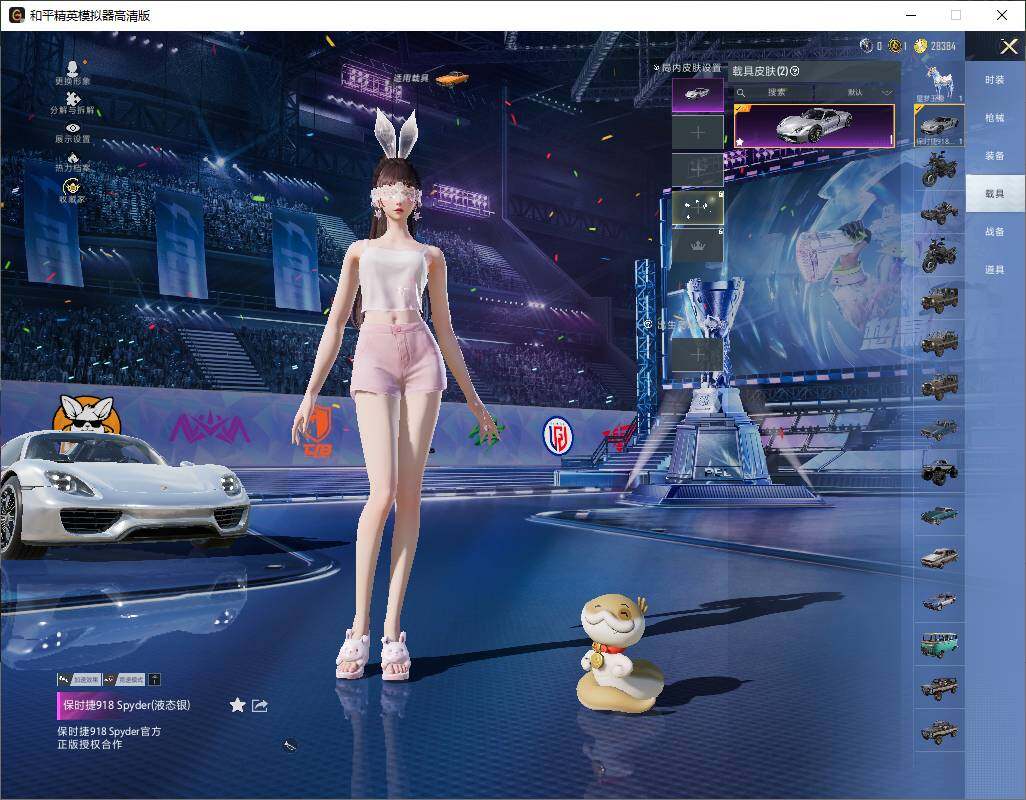Select the silver sedan thumbnail
The width and height of the screenshot is (1026, 800).
[940, 558]
